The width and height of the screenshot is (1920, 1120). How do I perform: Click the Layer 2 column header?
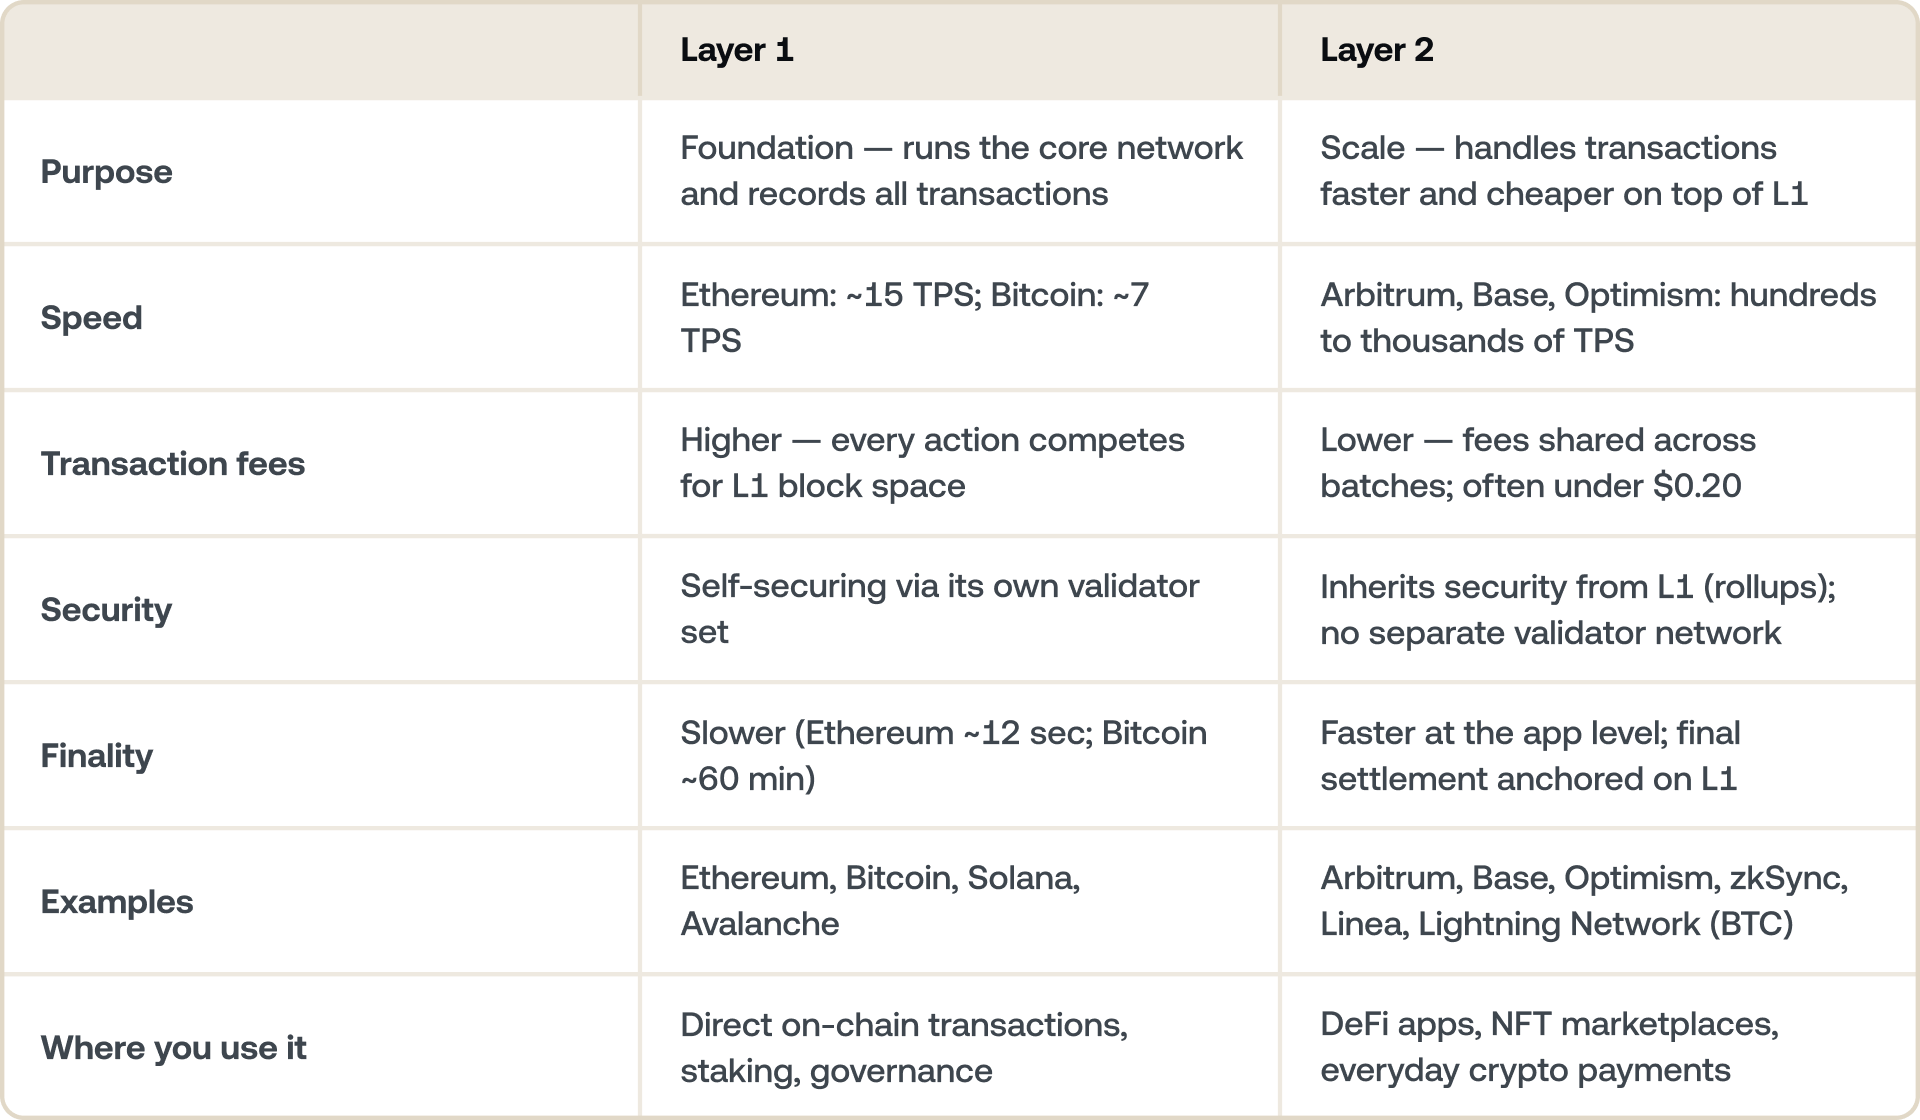pyautogui.click(x=1376, y=50)
